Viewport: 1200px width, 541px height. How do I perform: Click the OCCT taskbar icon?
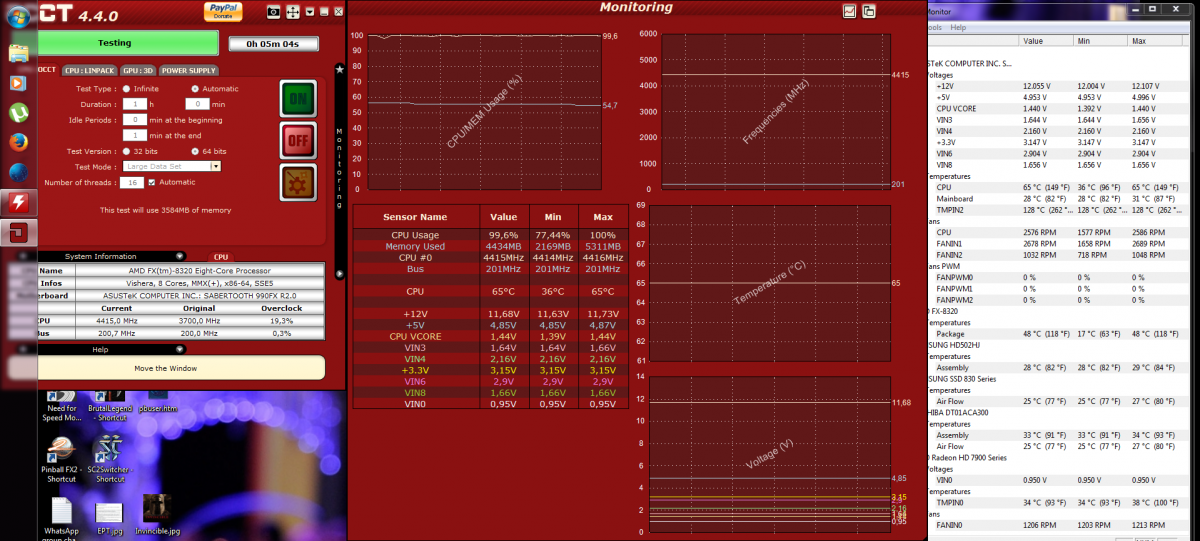[x=18, y=232]
